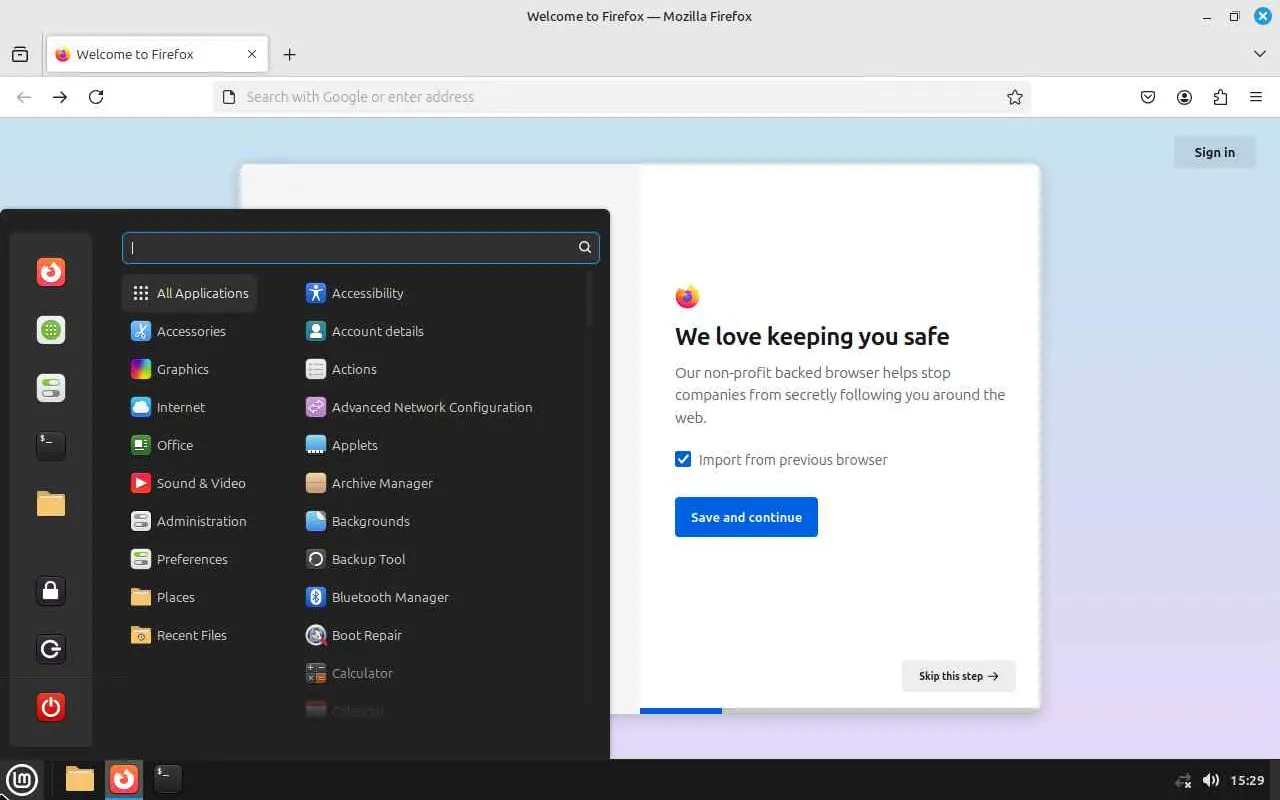Select the Graphics category
This screenshot has width=1280, height=800.
click(190, 369)
